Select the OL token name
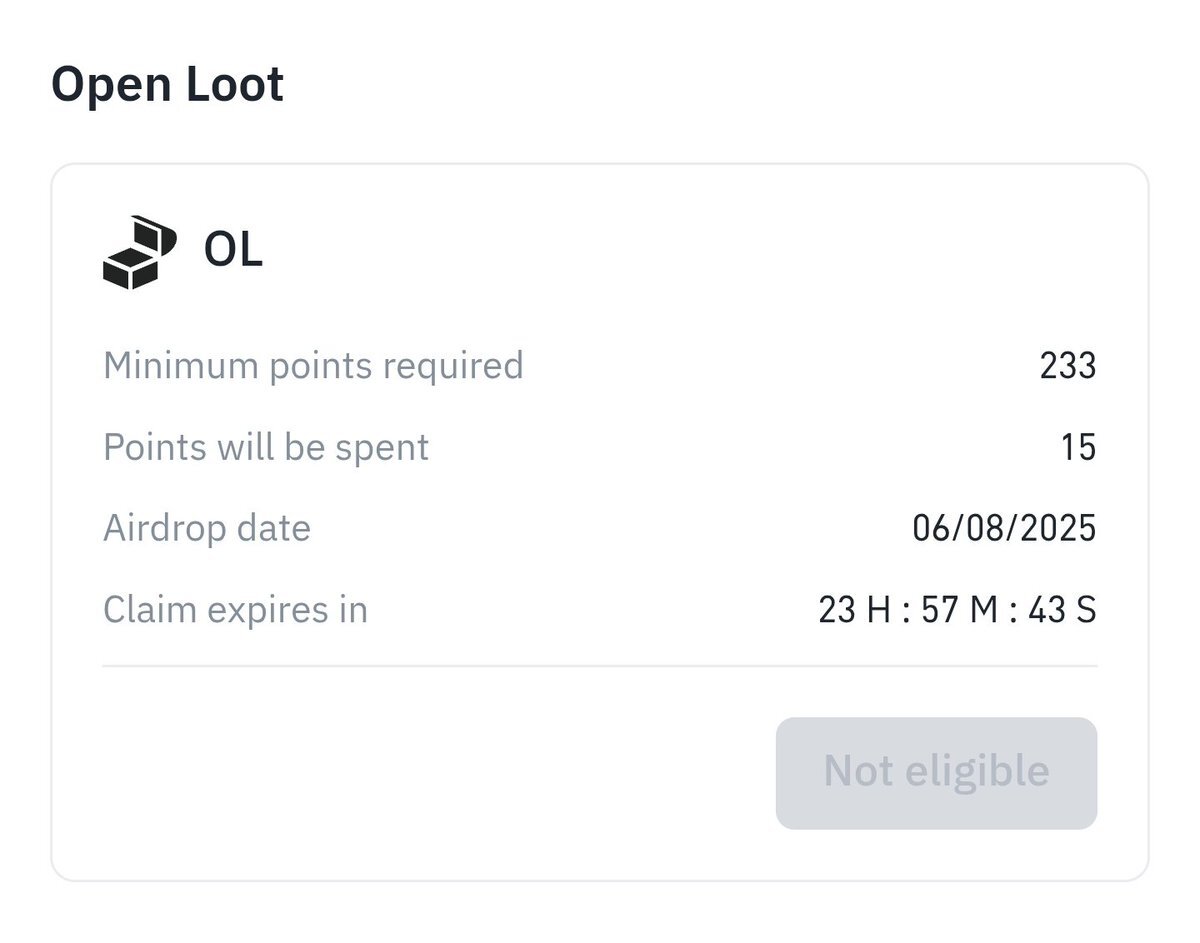The width and height of the screenshot is (1200, 943). pyautogui.click(x=233, y=250)
